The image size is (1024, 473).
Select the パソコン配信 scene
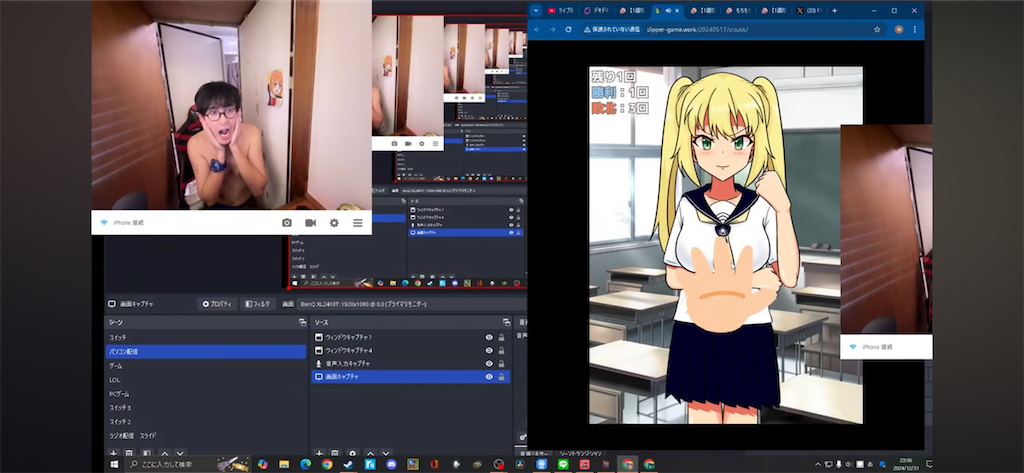pos(206,351)
